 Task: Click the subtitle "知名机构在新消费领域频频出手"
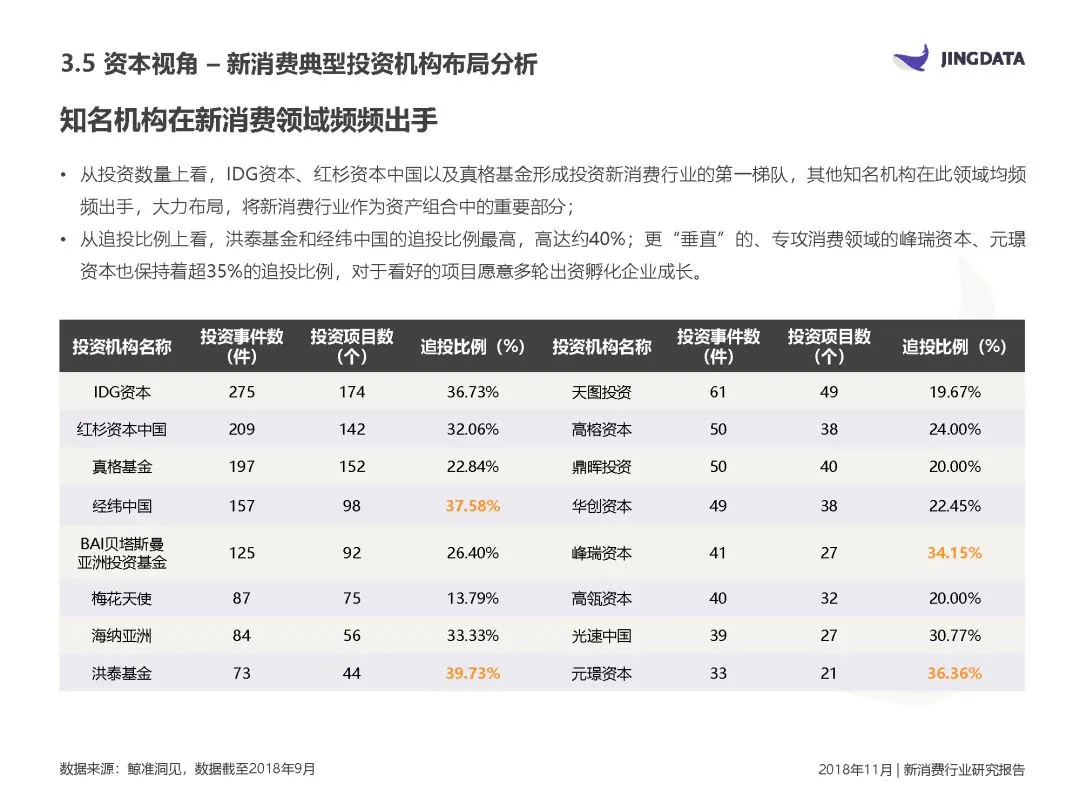(x=249, y=120)
